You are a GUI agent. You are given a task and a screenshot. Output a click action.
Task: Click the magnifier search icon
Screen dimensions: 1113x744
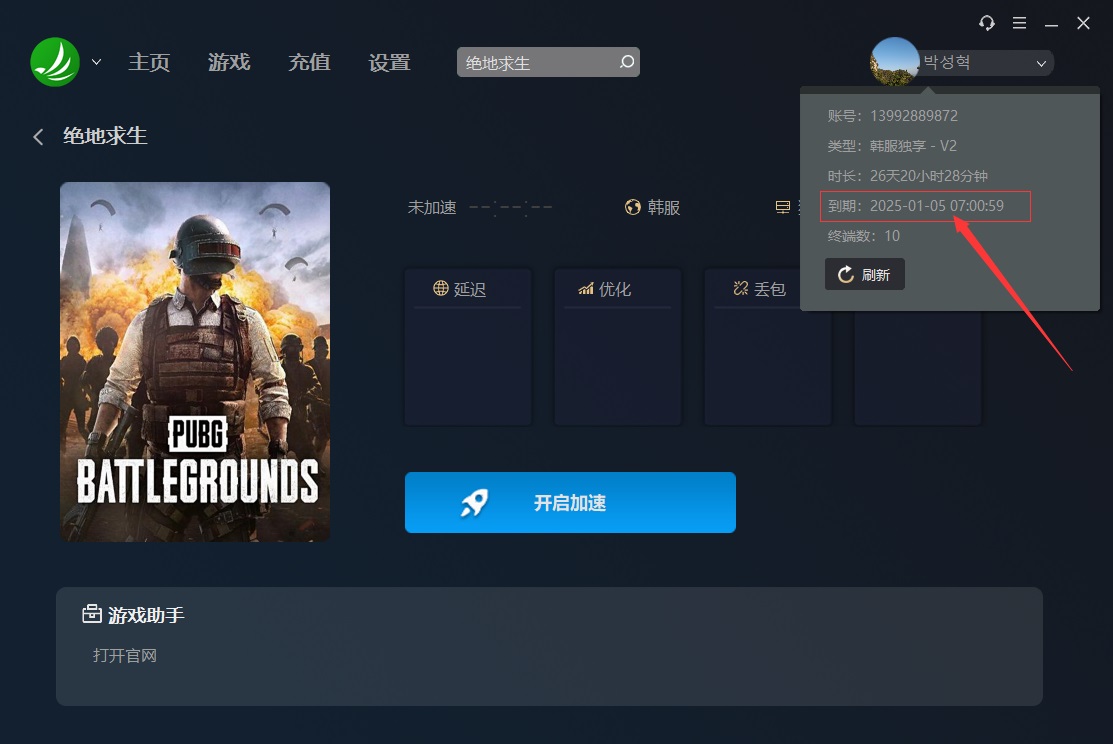[627, 62]
